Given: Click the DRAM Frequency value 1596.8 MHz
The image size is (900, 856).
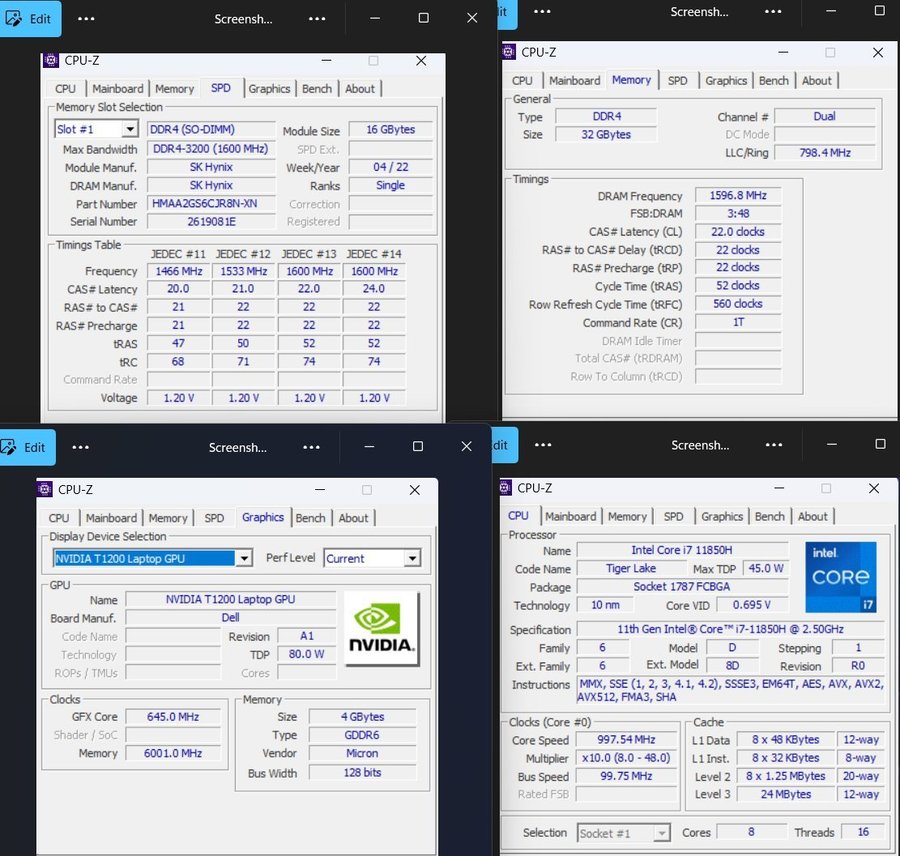Looking at the screenshot, I should (736, 196).
